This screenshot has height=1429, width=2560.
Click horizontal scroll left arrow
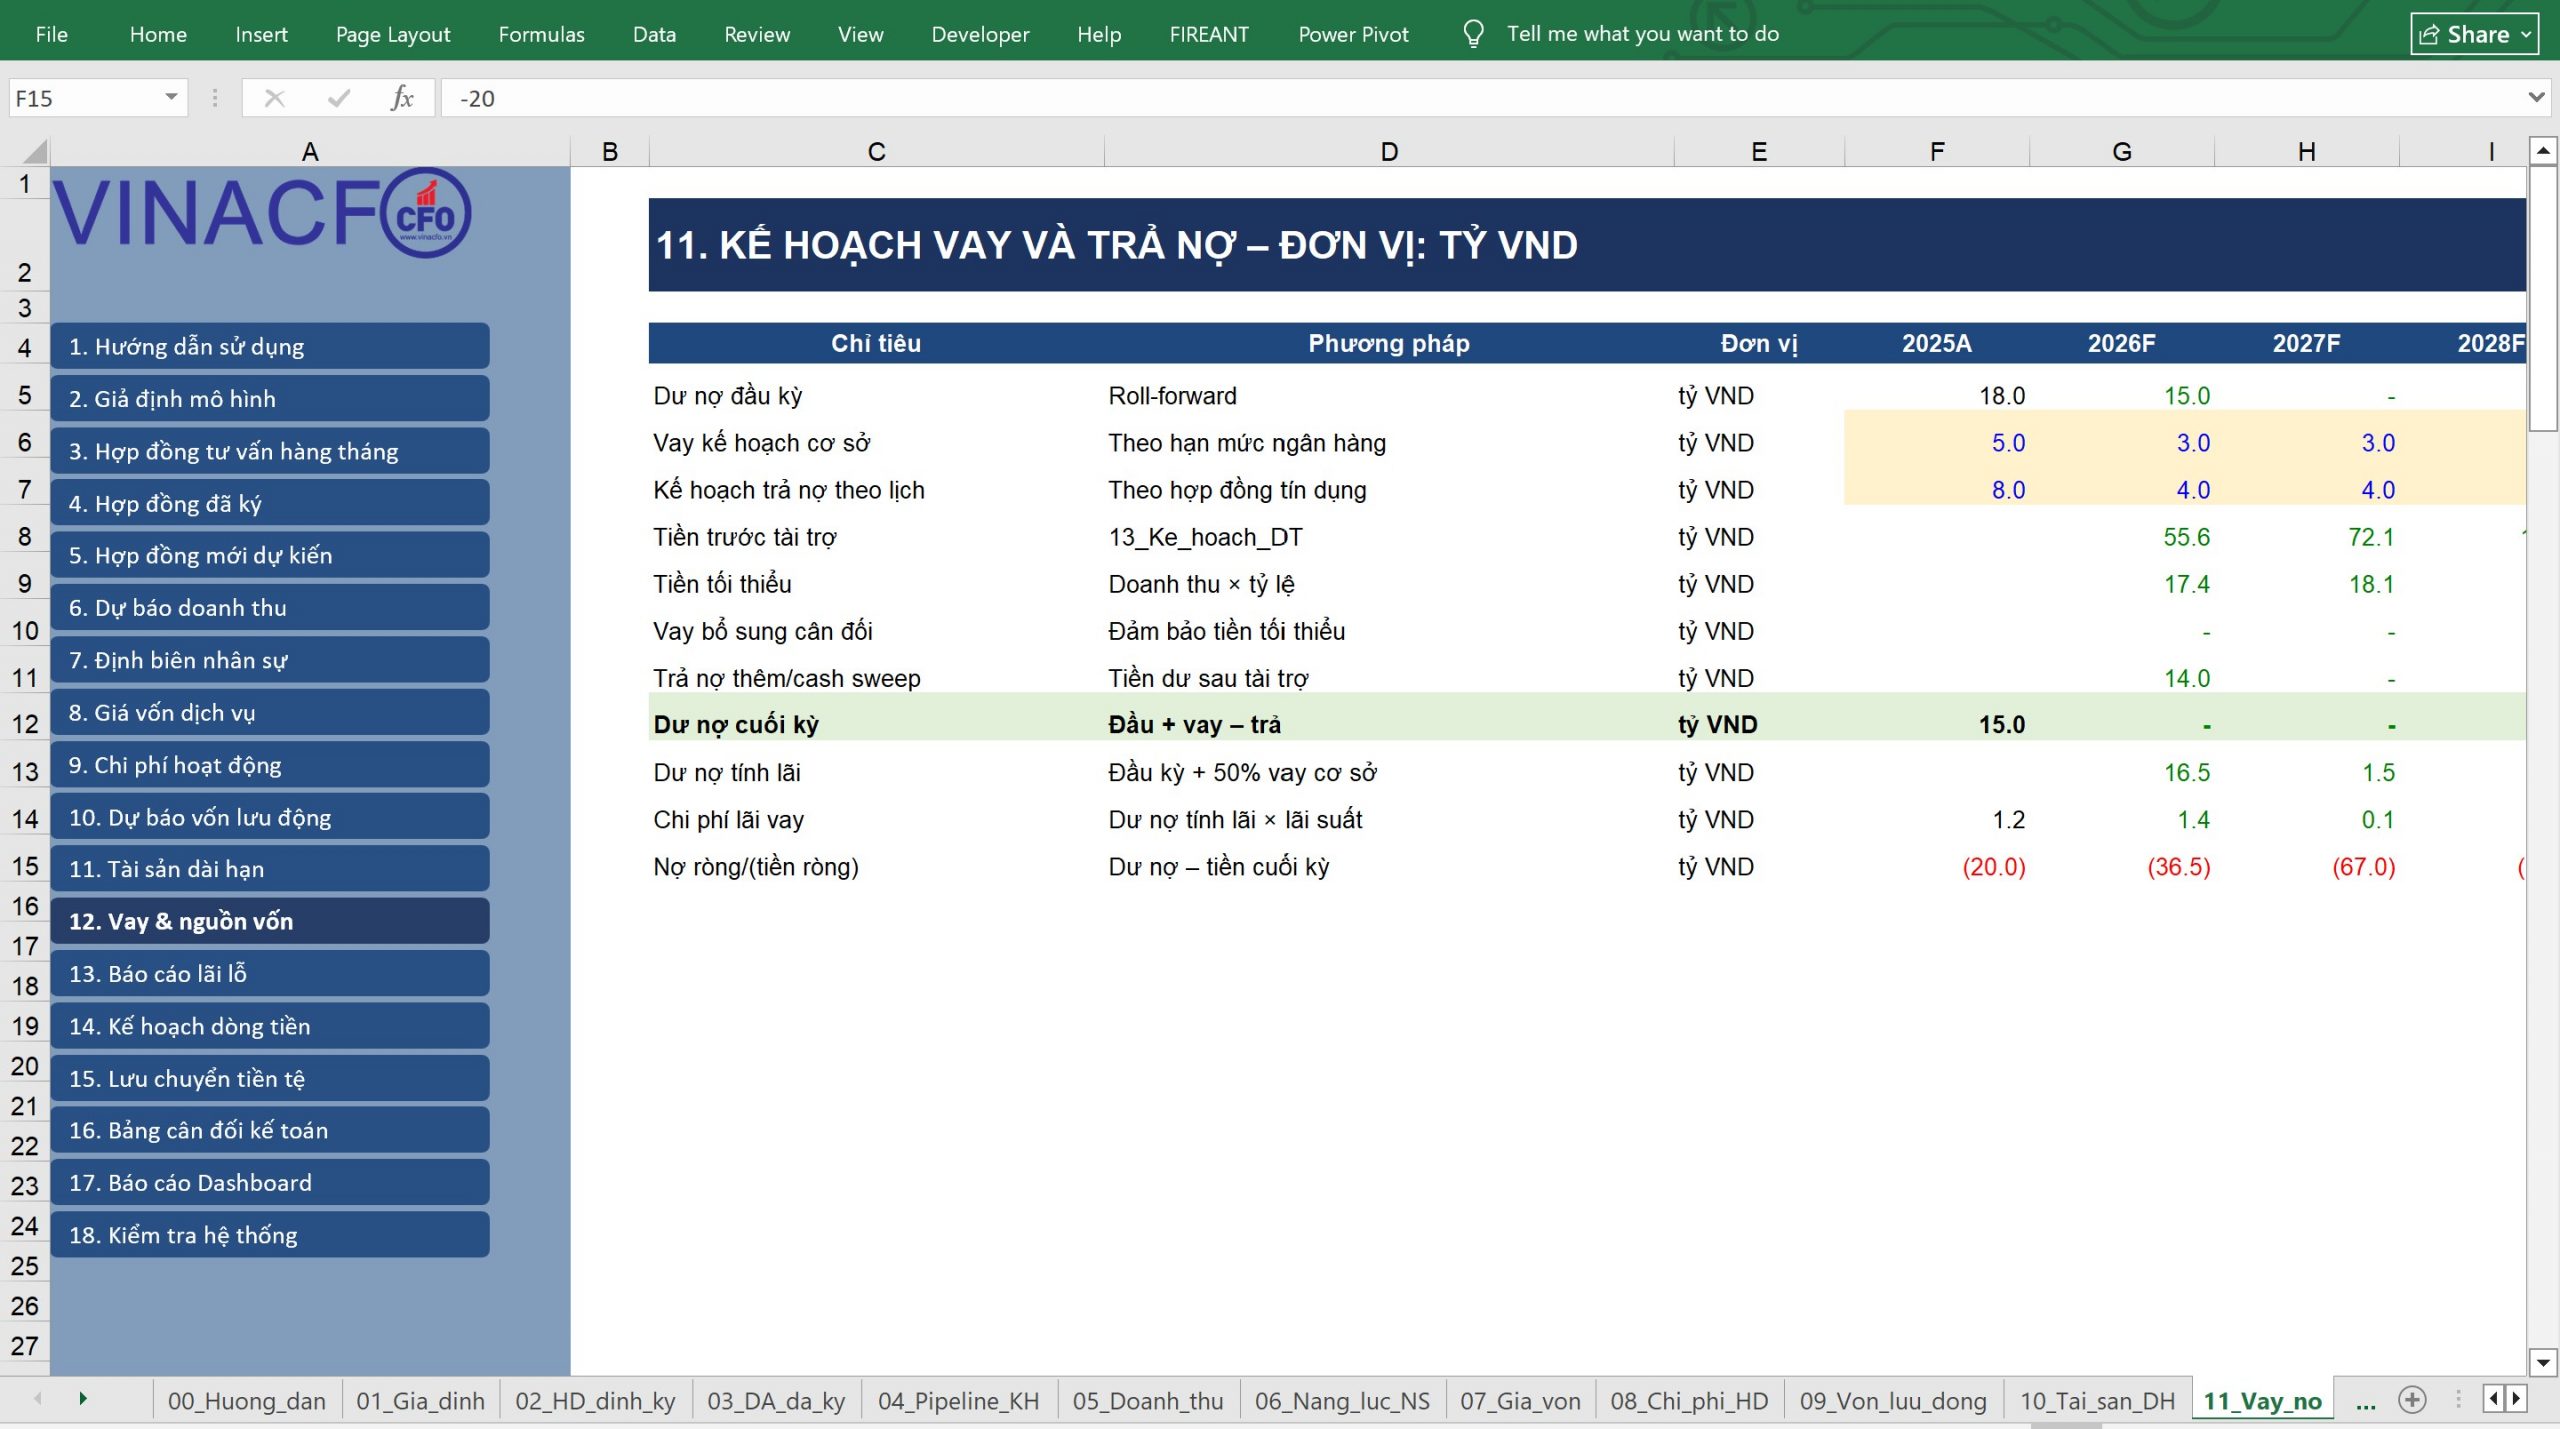2494,1399
